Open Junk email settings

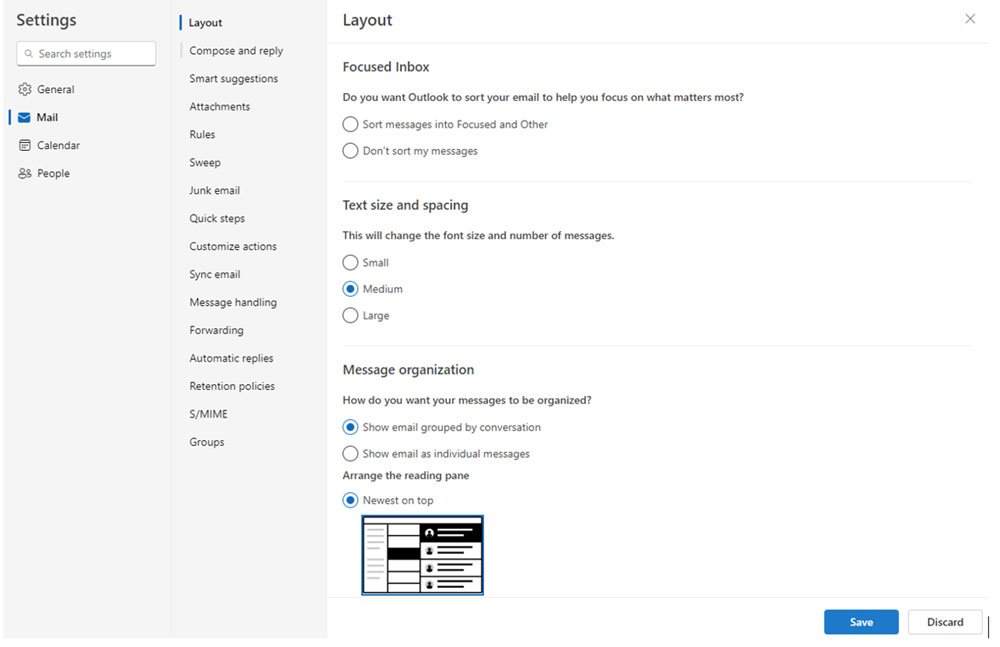click(214, 191)
